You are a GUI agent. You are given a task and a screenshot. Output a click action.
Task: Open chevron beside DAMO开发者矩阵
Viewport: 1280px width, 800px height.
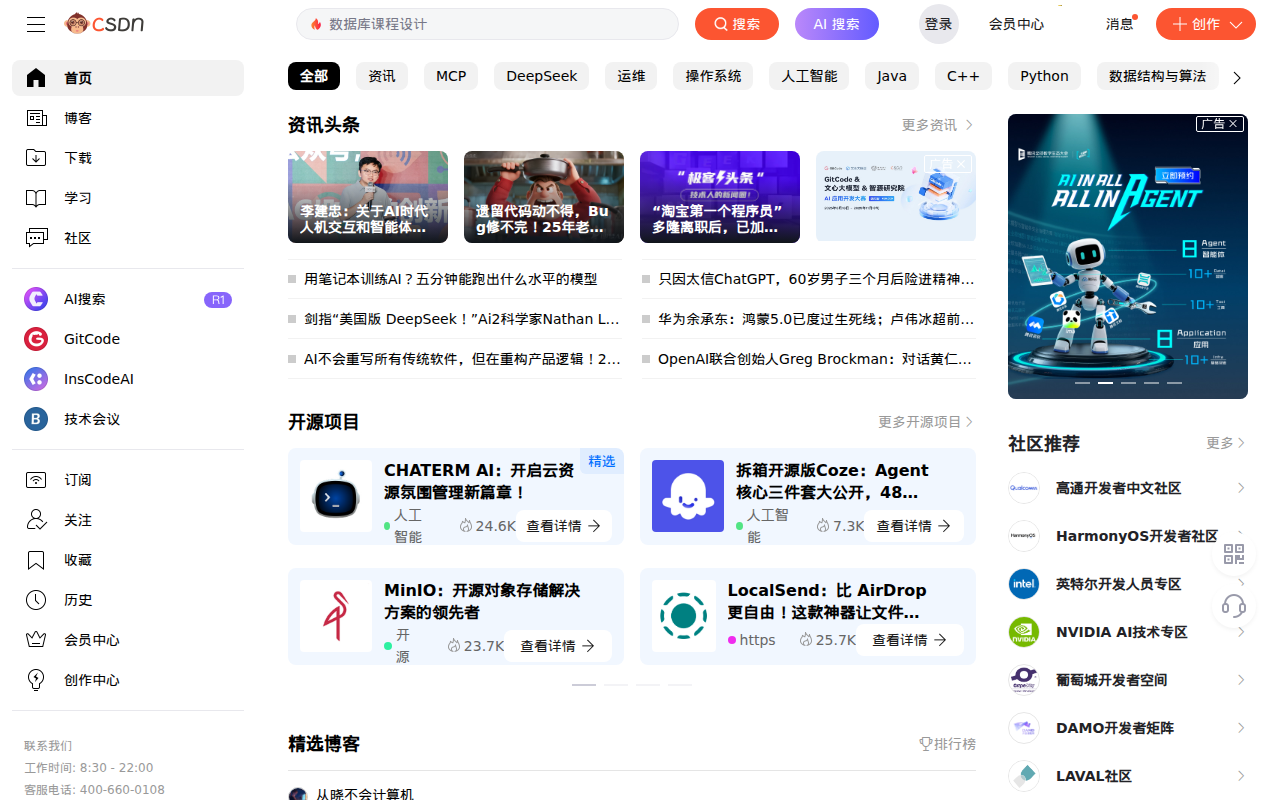coord(1241,728)
